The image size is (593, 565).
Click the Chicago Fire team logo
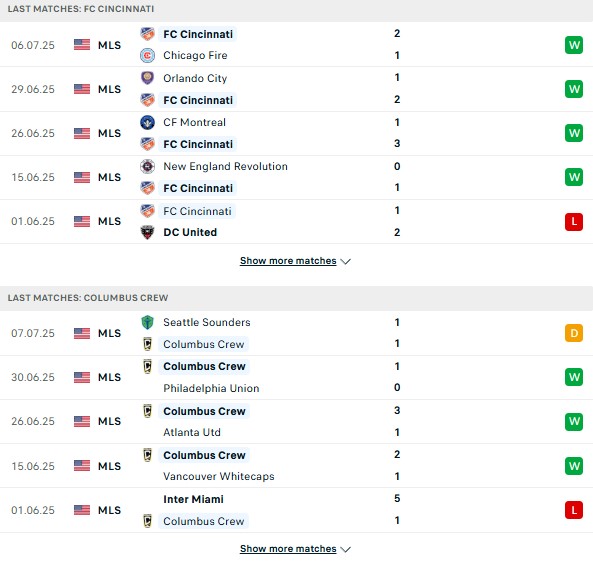tap(147, 56)
